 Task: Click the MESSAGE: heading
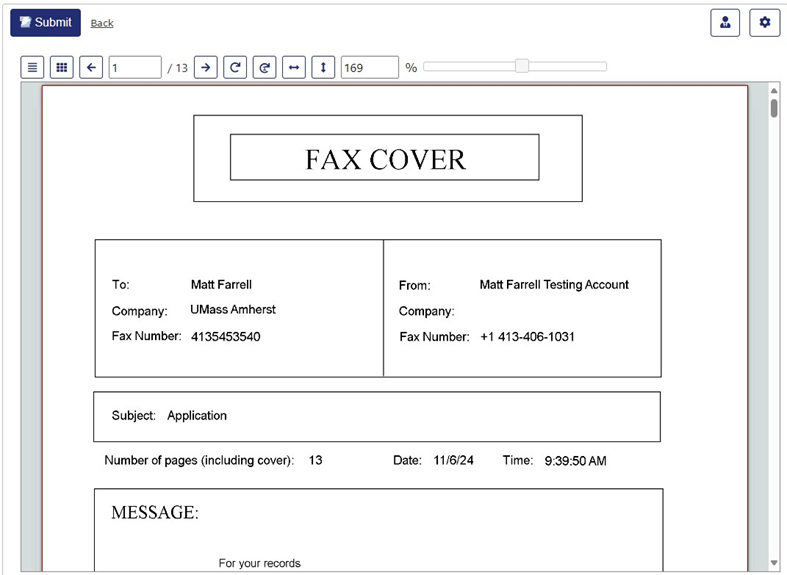155,512
